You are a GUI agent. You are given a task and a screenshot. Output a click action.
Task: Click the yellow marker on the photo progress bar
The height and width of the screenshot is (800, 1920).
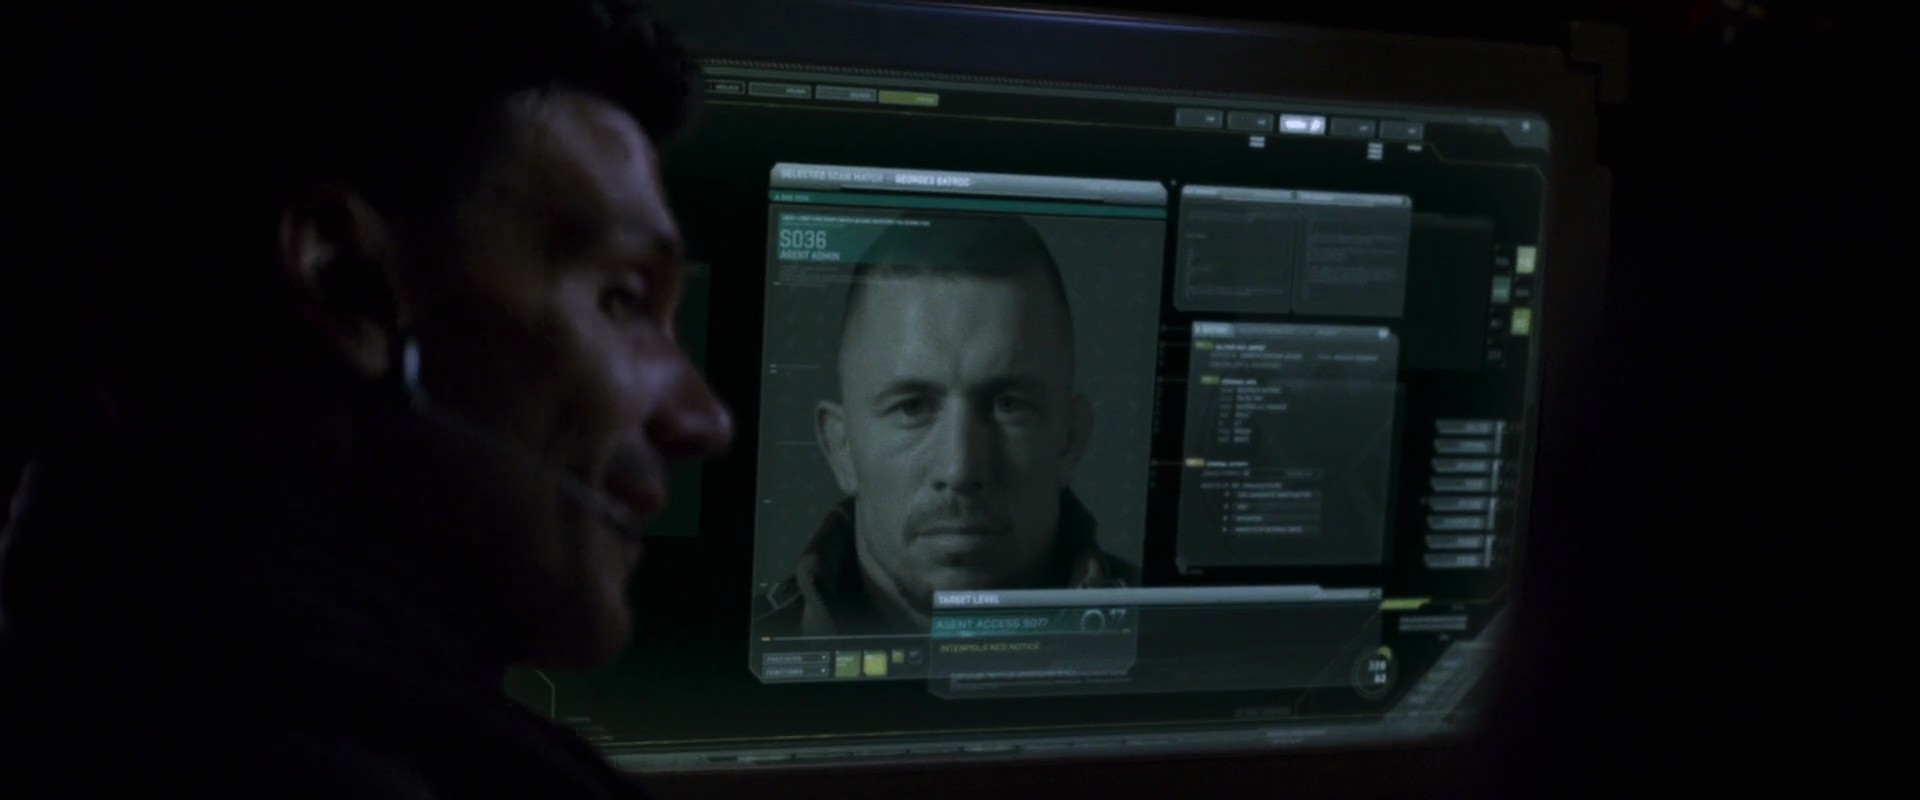766,639
